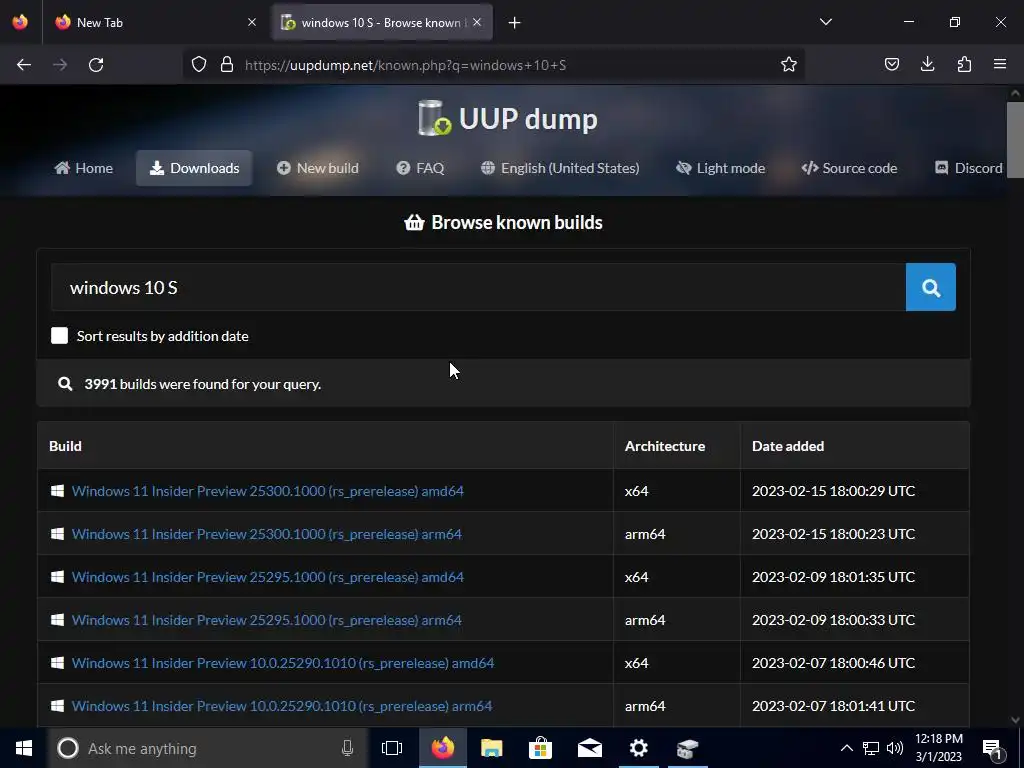This screenshot has width=1024, height=768.
Task: Open Task View on the taskbar
Action: [392, 748]
